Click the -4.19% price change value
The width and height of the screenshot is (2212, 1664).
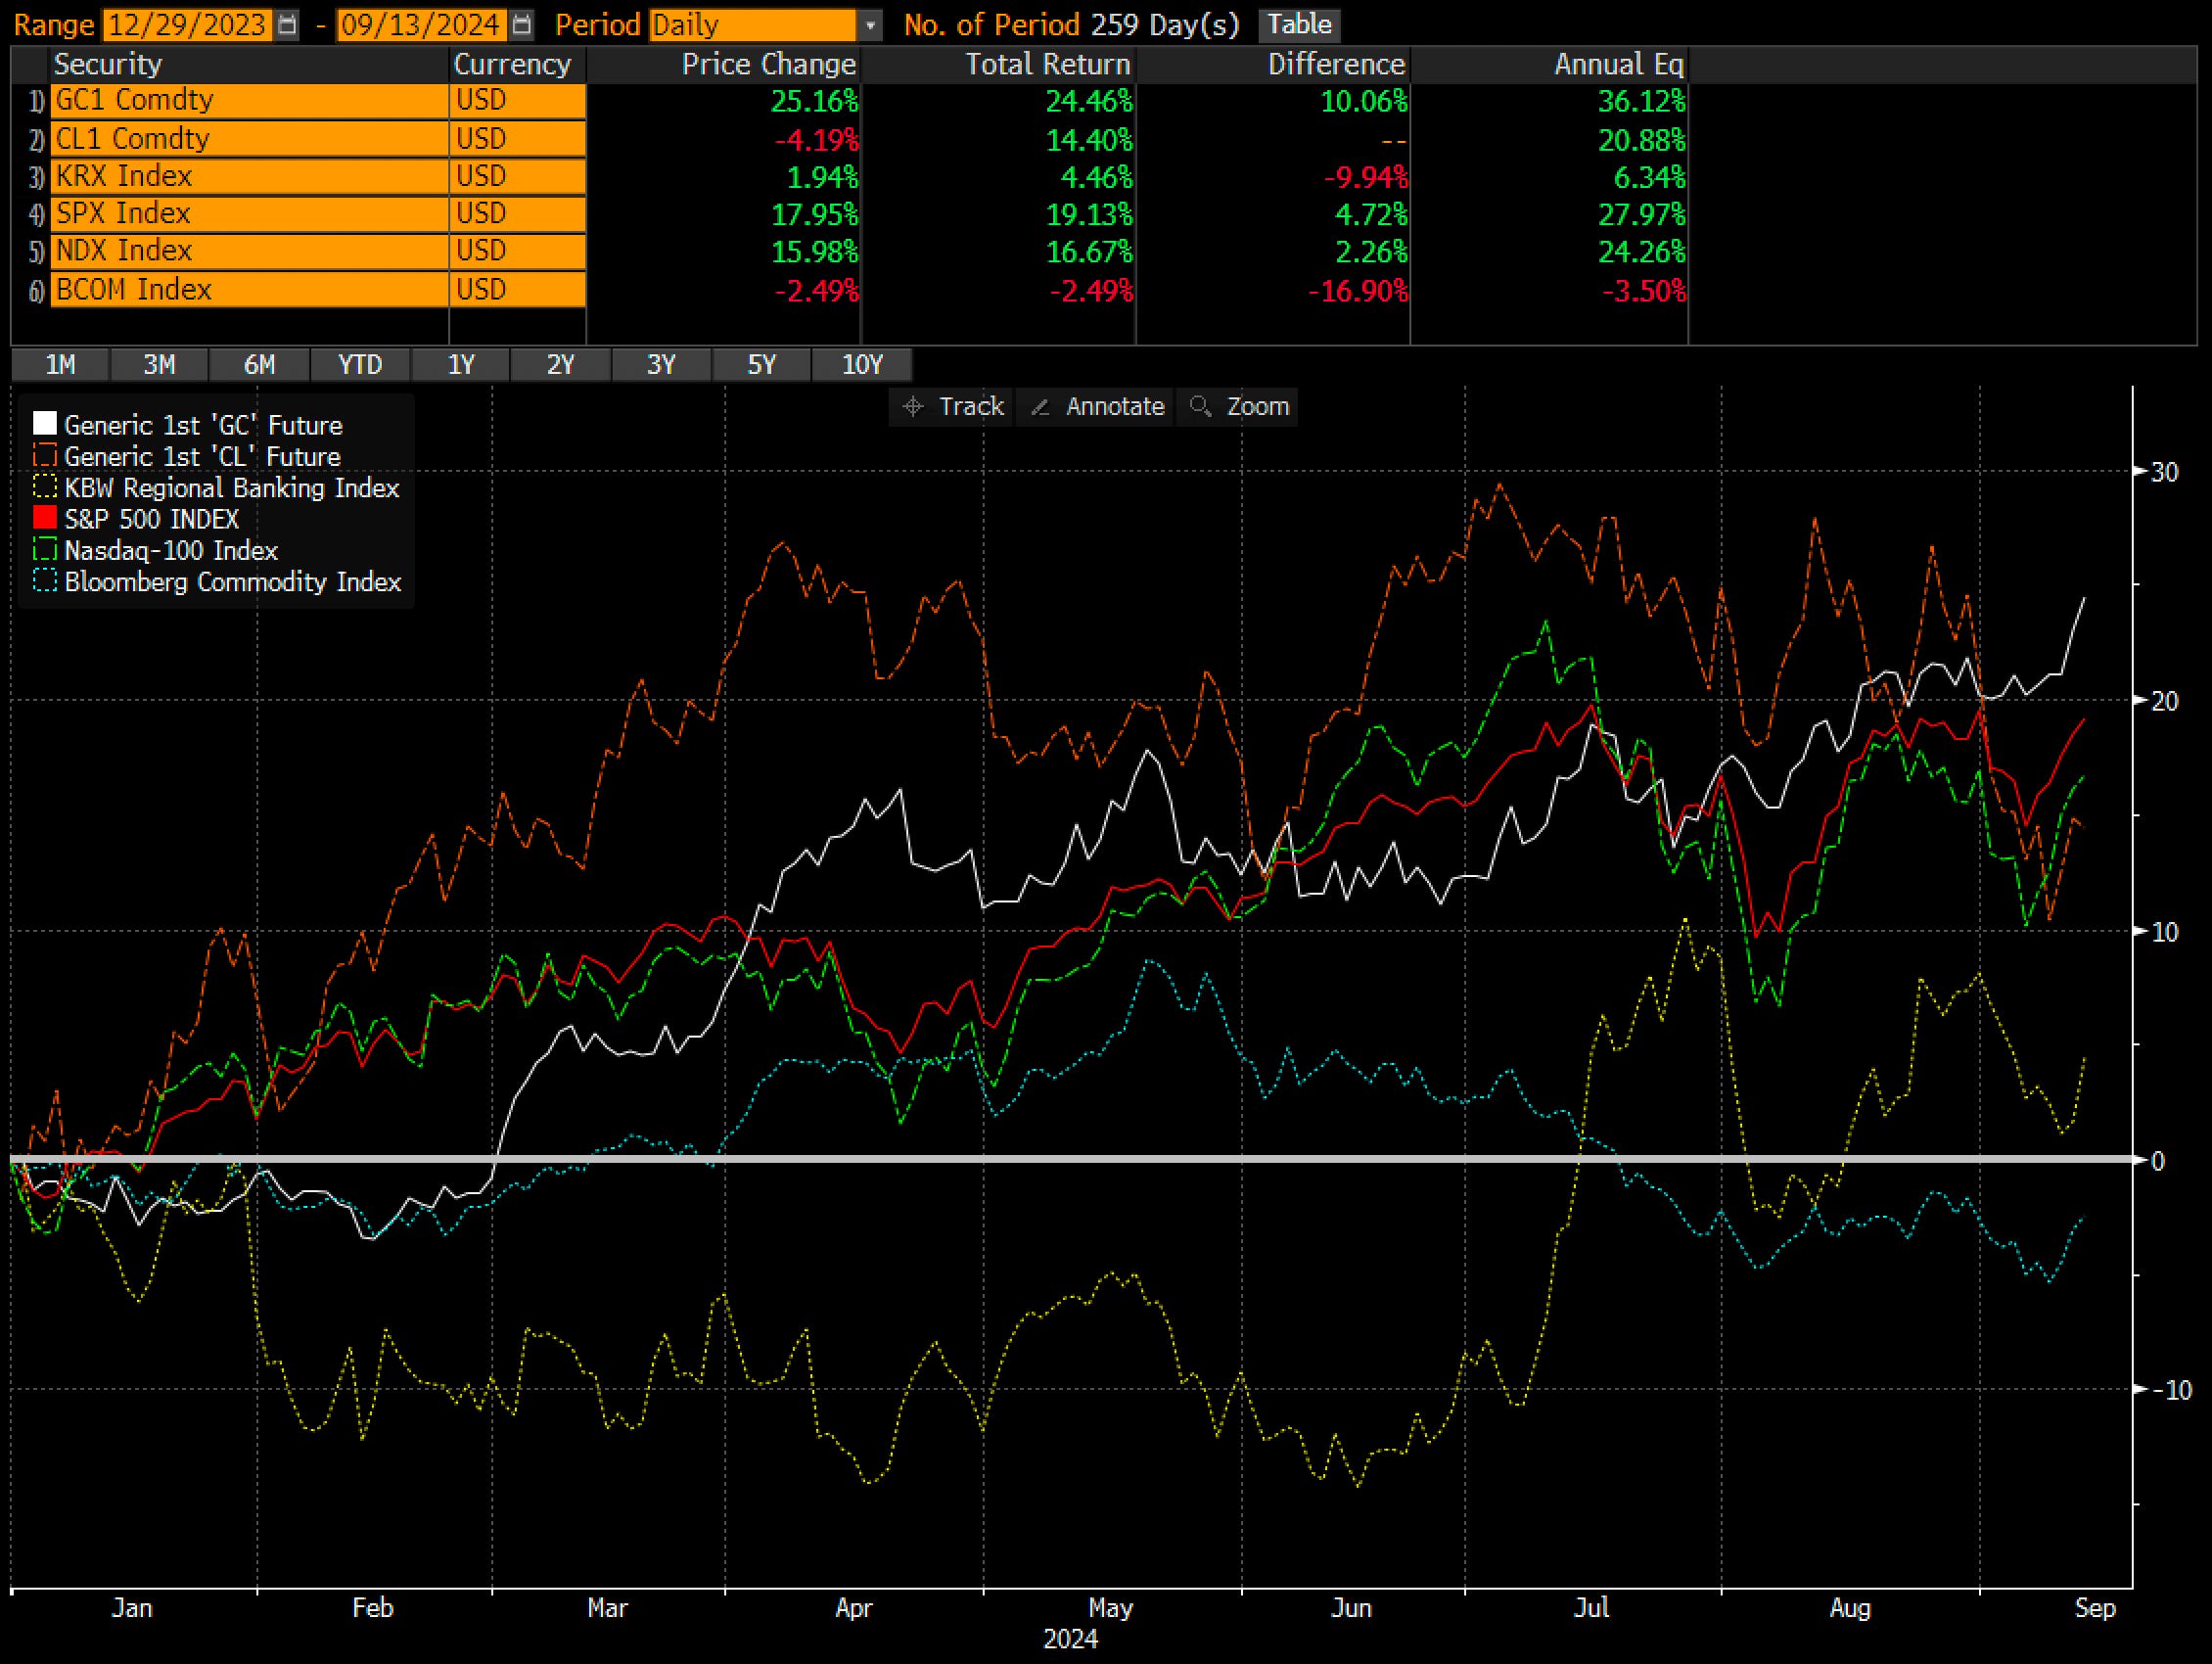pyautogui.click(x=816, y=140)
